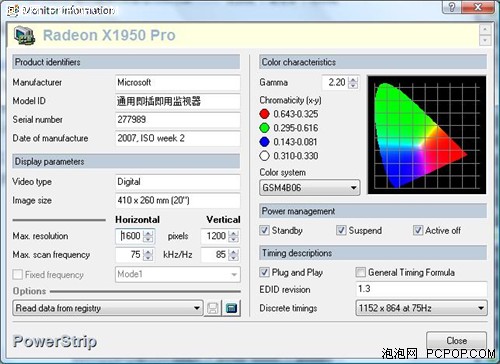Open the Read data from registry dropdown
The height and width of the screenshot is (364, 500).
click(x=108, y=308)
